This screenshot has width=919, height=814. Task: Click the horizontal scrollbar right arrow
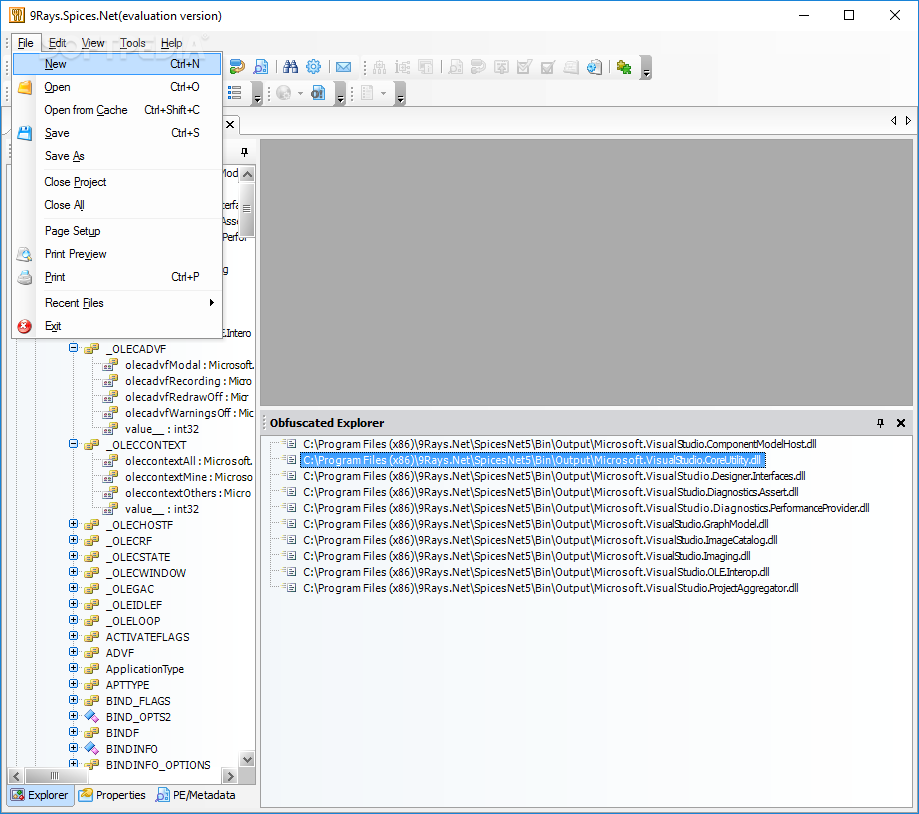pyautogui.click(x=230, y=776)
